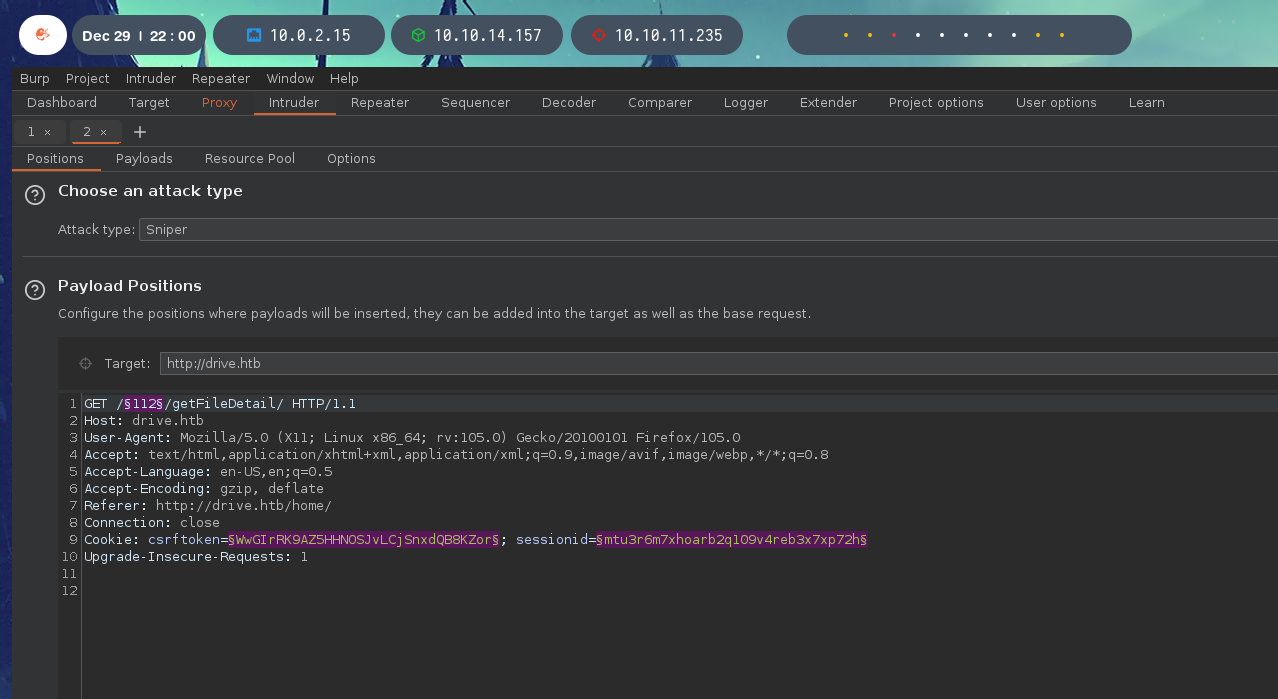Screen dimensions: 1278x699
Task: Open the application launcher icon in top-left
Action: [x=43, y=35]
